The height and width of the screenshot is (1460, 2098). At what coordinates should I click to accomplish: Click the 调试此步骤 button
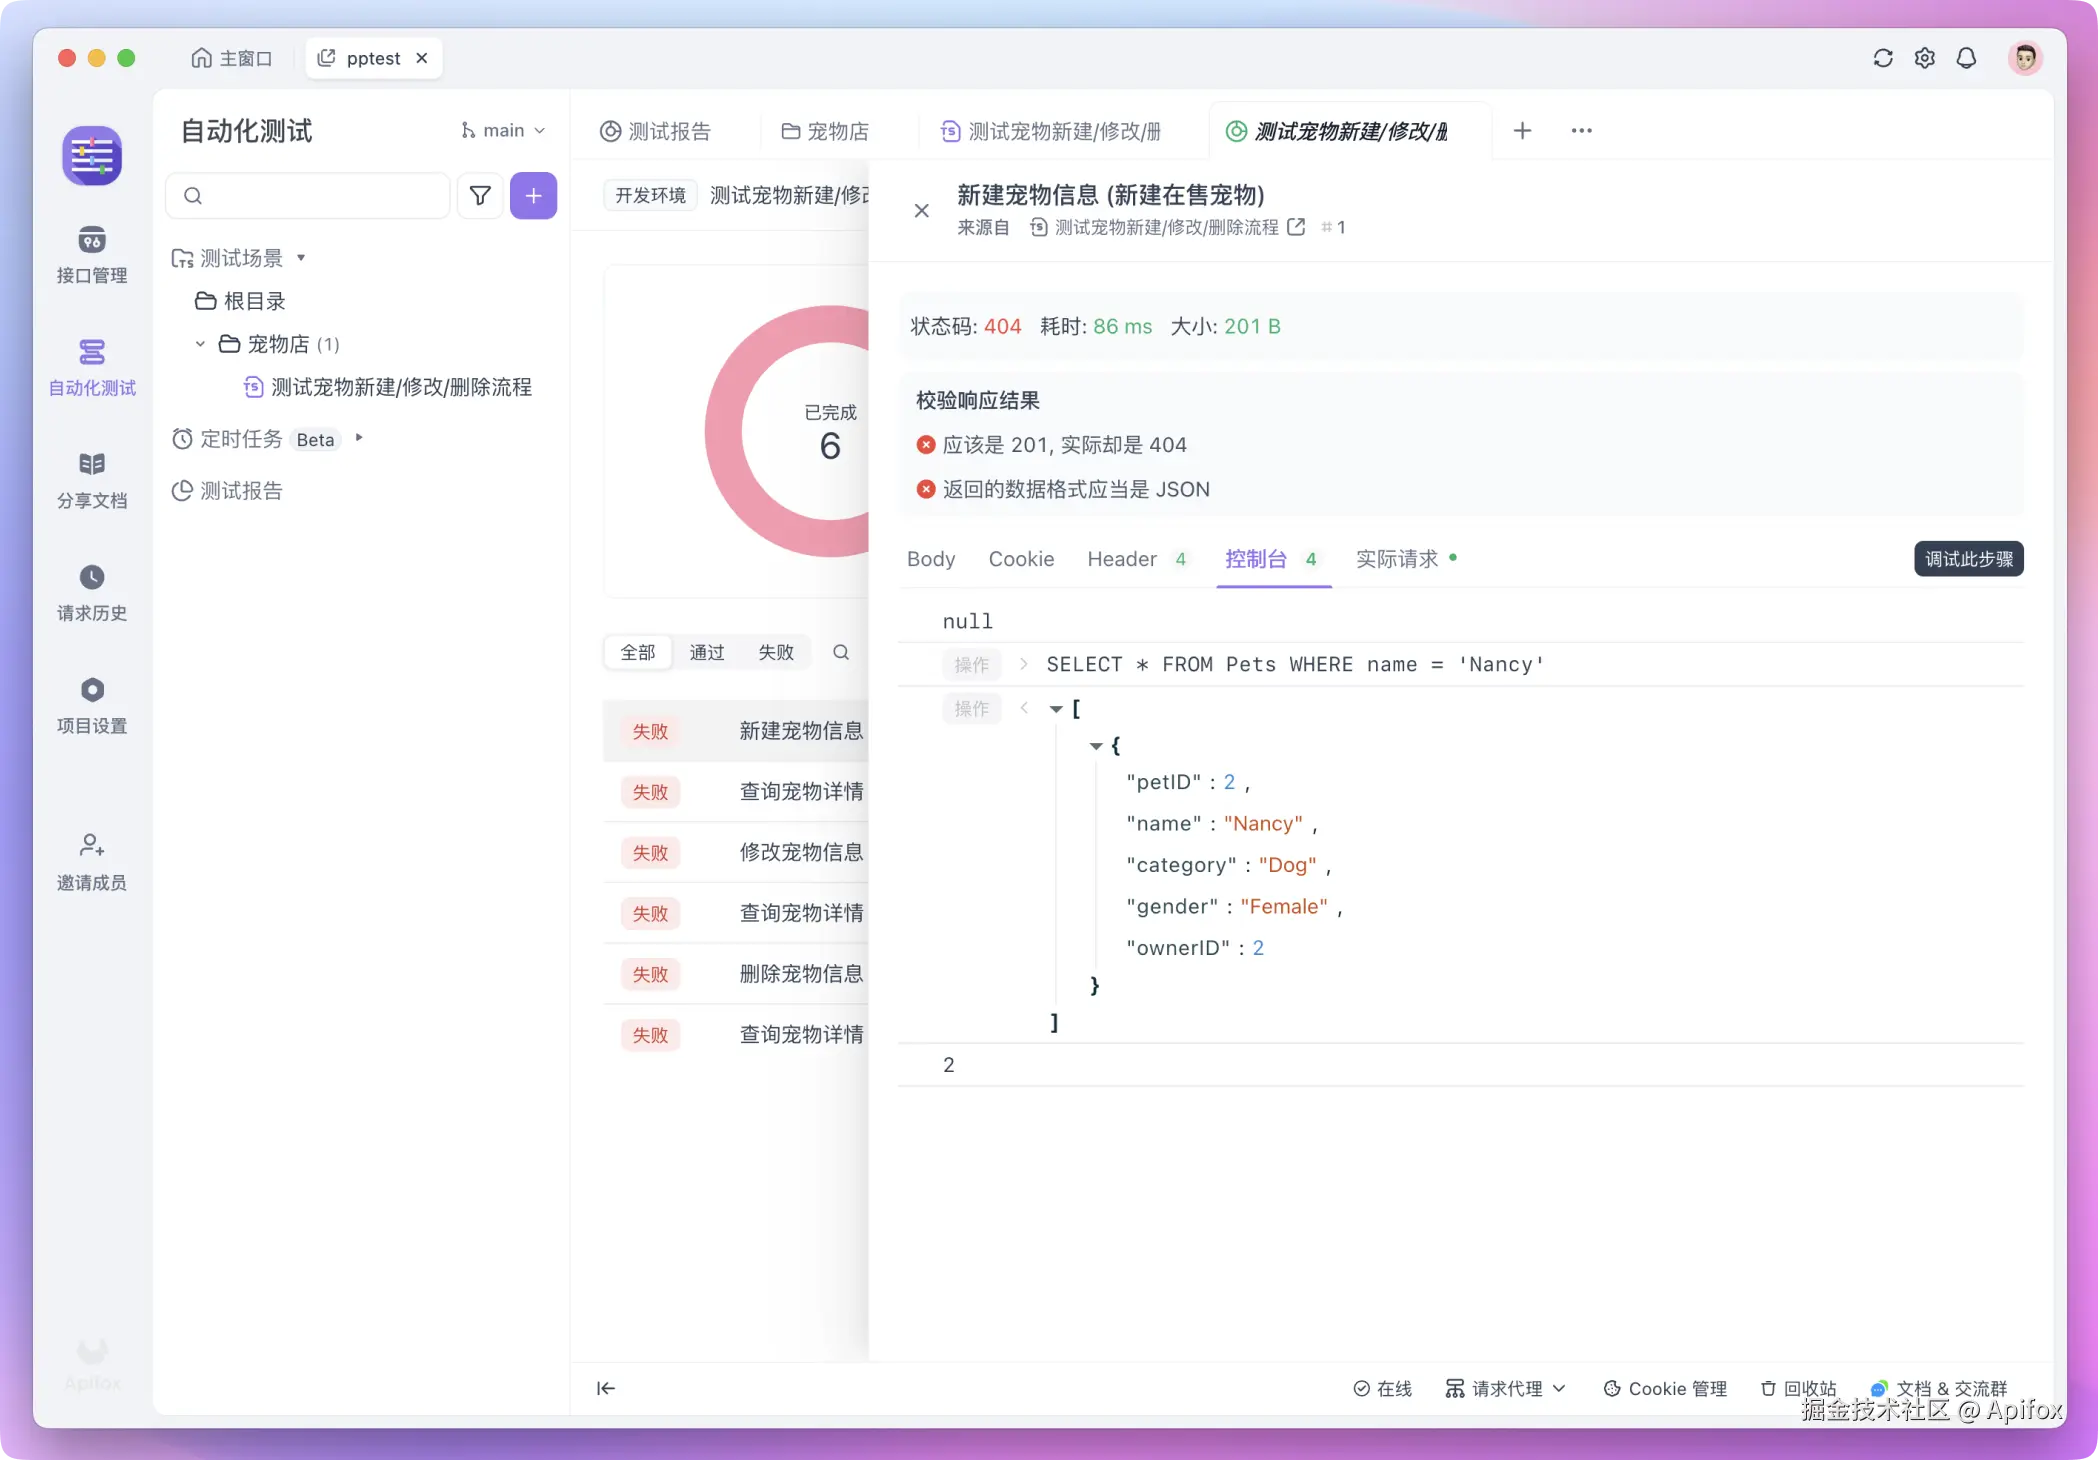(1968, 559)
